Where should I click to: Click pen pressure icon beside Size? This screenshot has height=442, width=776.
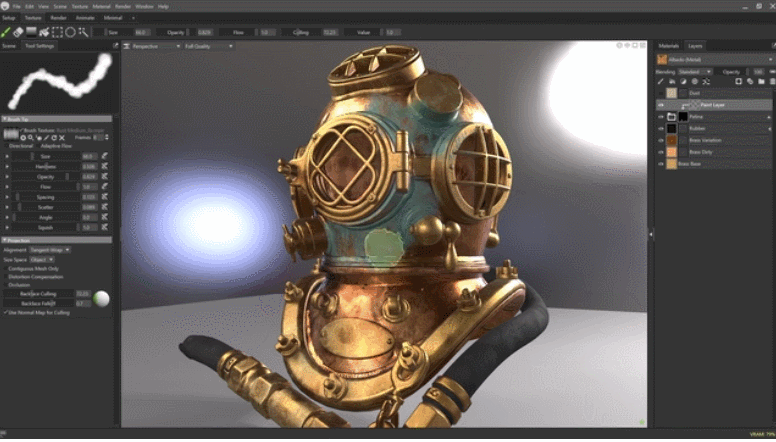105,157
